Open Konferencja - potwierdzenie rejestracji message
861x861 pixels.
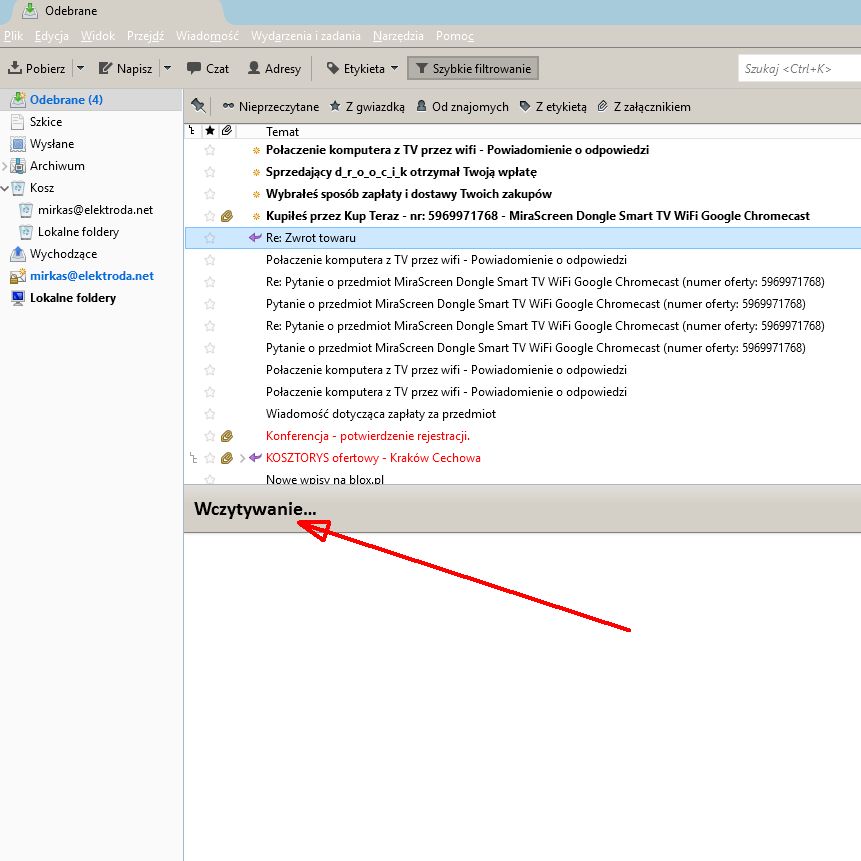(x=368, y=435)
